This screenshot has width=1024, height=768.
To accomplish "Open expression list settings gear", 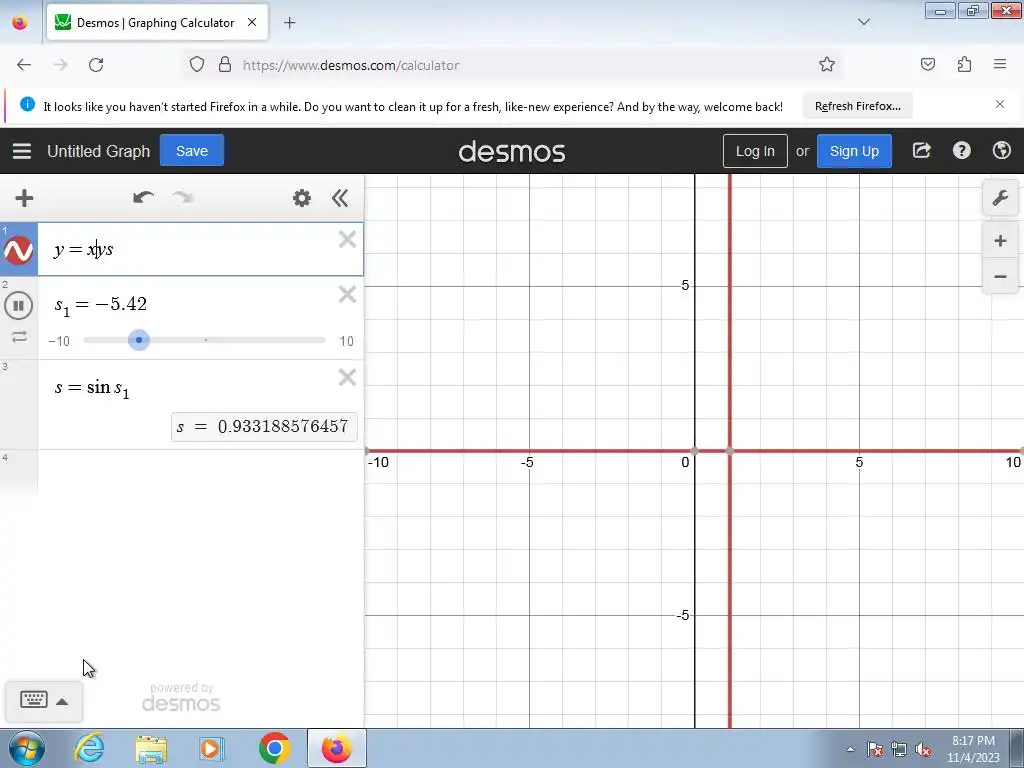I will [x=302, y=198].
